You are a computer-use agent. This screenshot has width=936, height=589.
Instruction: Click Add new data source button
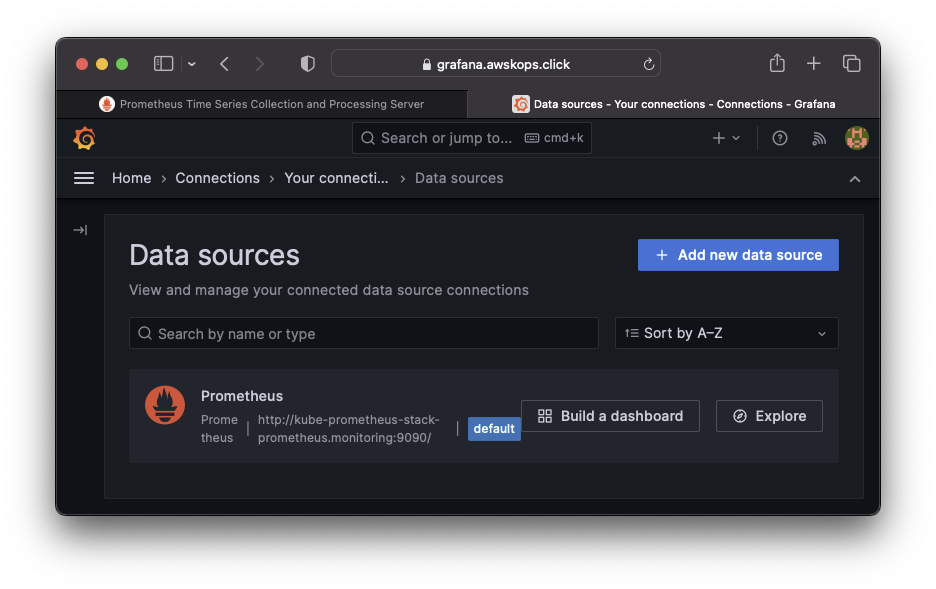[738, 255]
